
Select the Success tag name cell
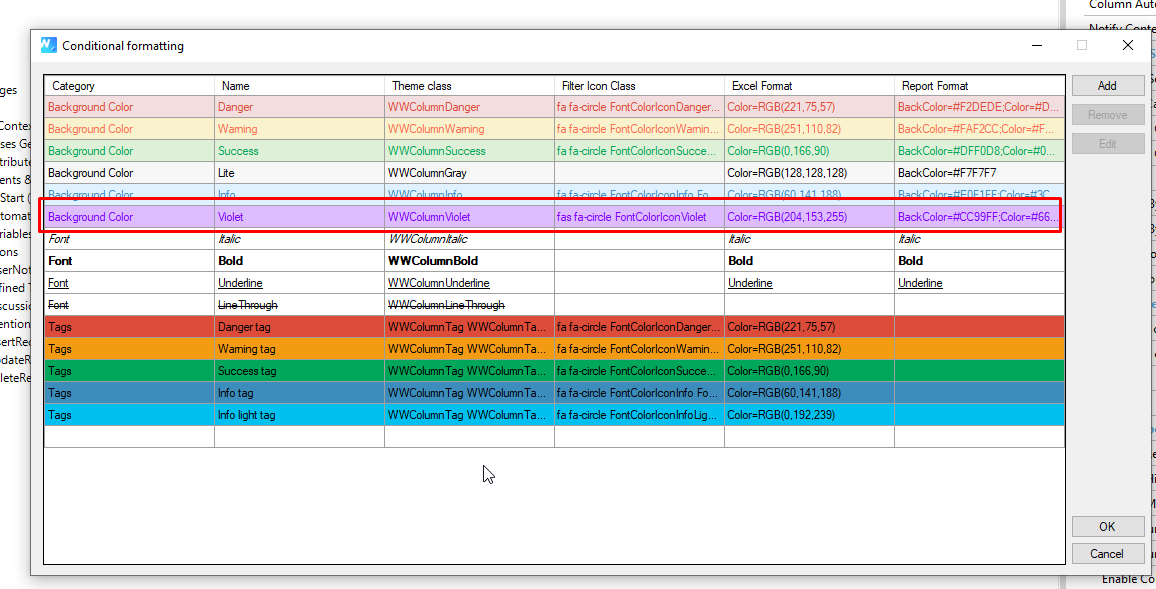(x=299, y=371)
